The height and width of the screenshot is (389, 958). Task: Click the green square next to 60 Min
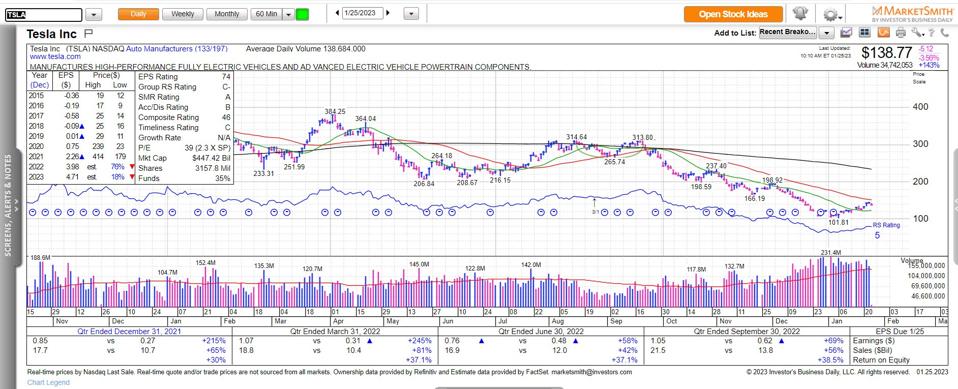[x=302, y=14]
